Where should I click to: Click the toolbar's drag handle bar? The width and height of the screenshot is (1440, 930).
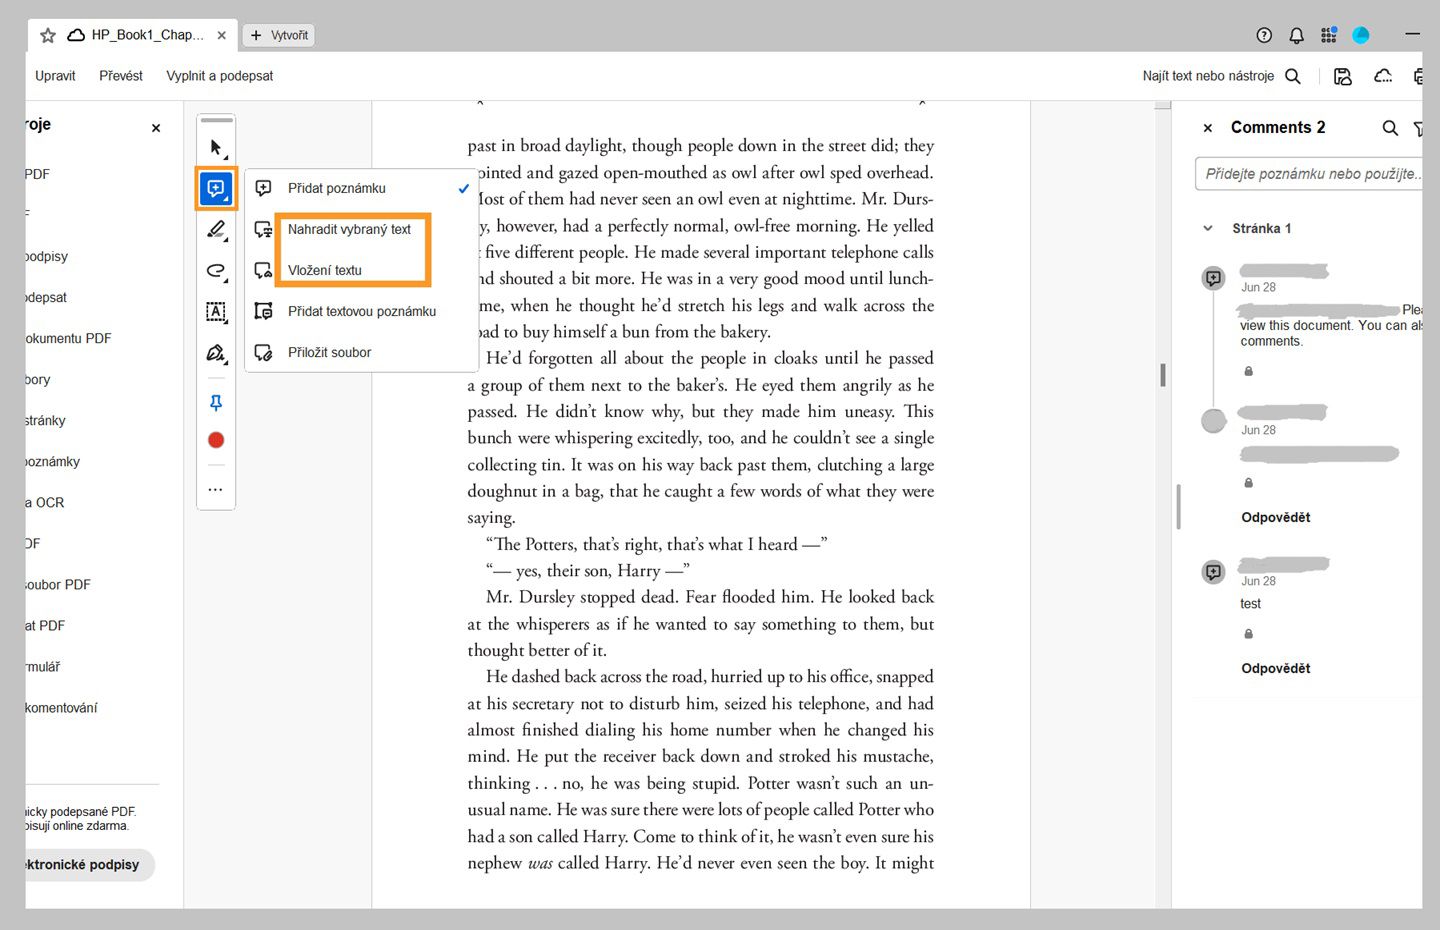coord(216,120)
